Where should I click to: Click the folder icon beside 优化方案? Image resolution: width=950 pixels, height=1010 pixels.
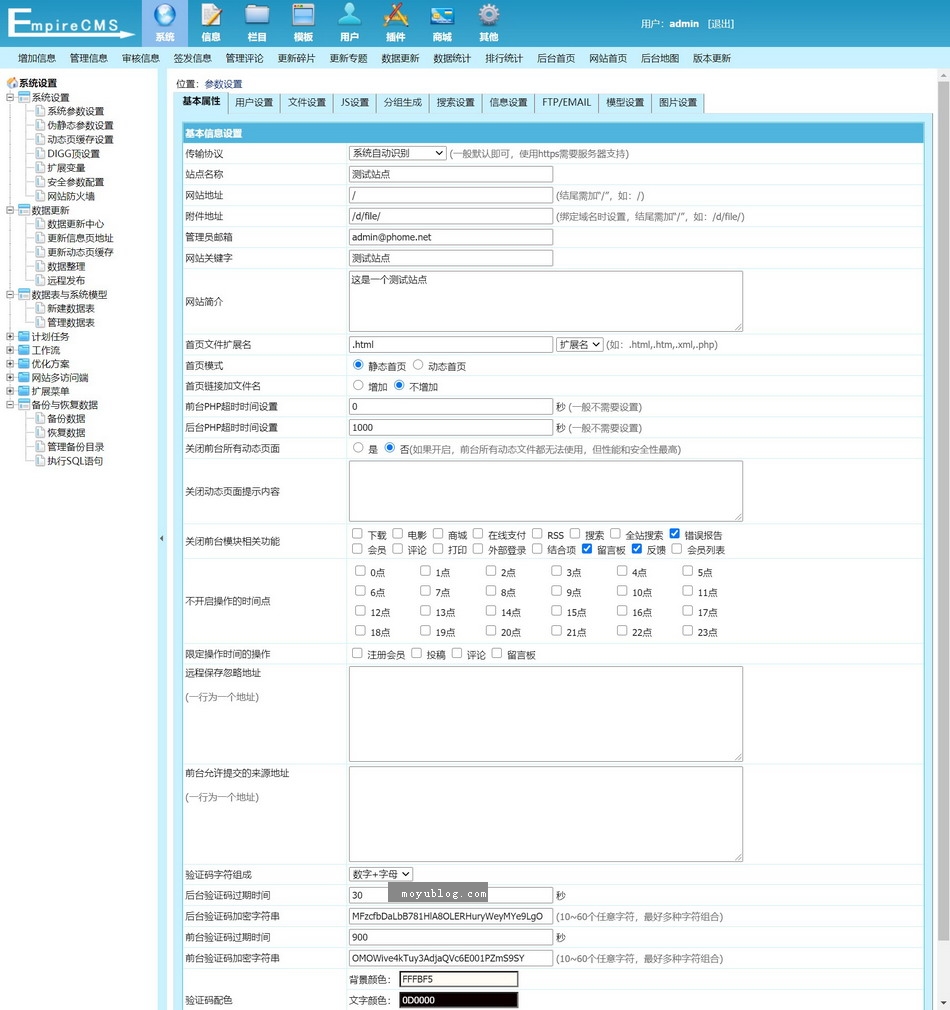[24, 363]
